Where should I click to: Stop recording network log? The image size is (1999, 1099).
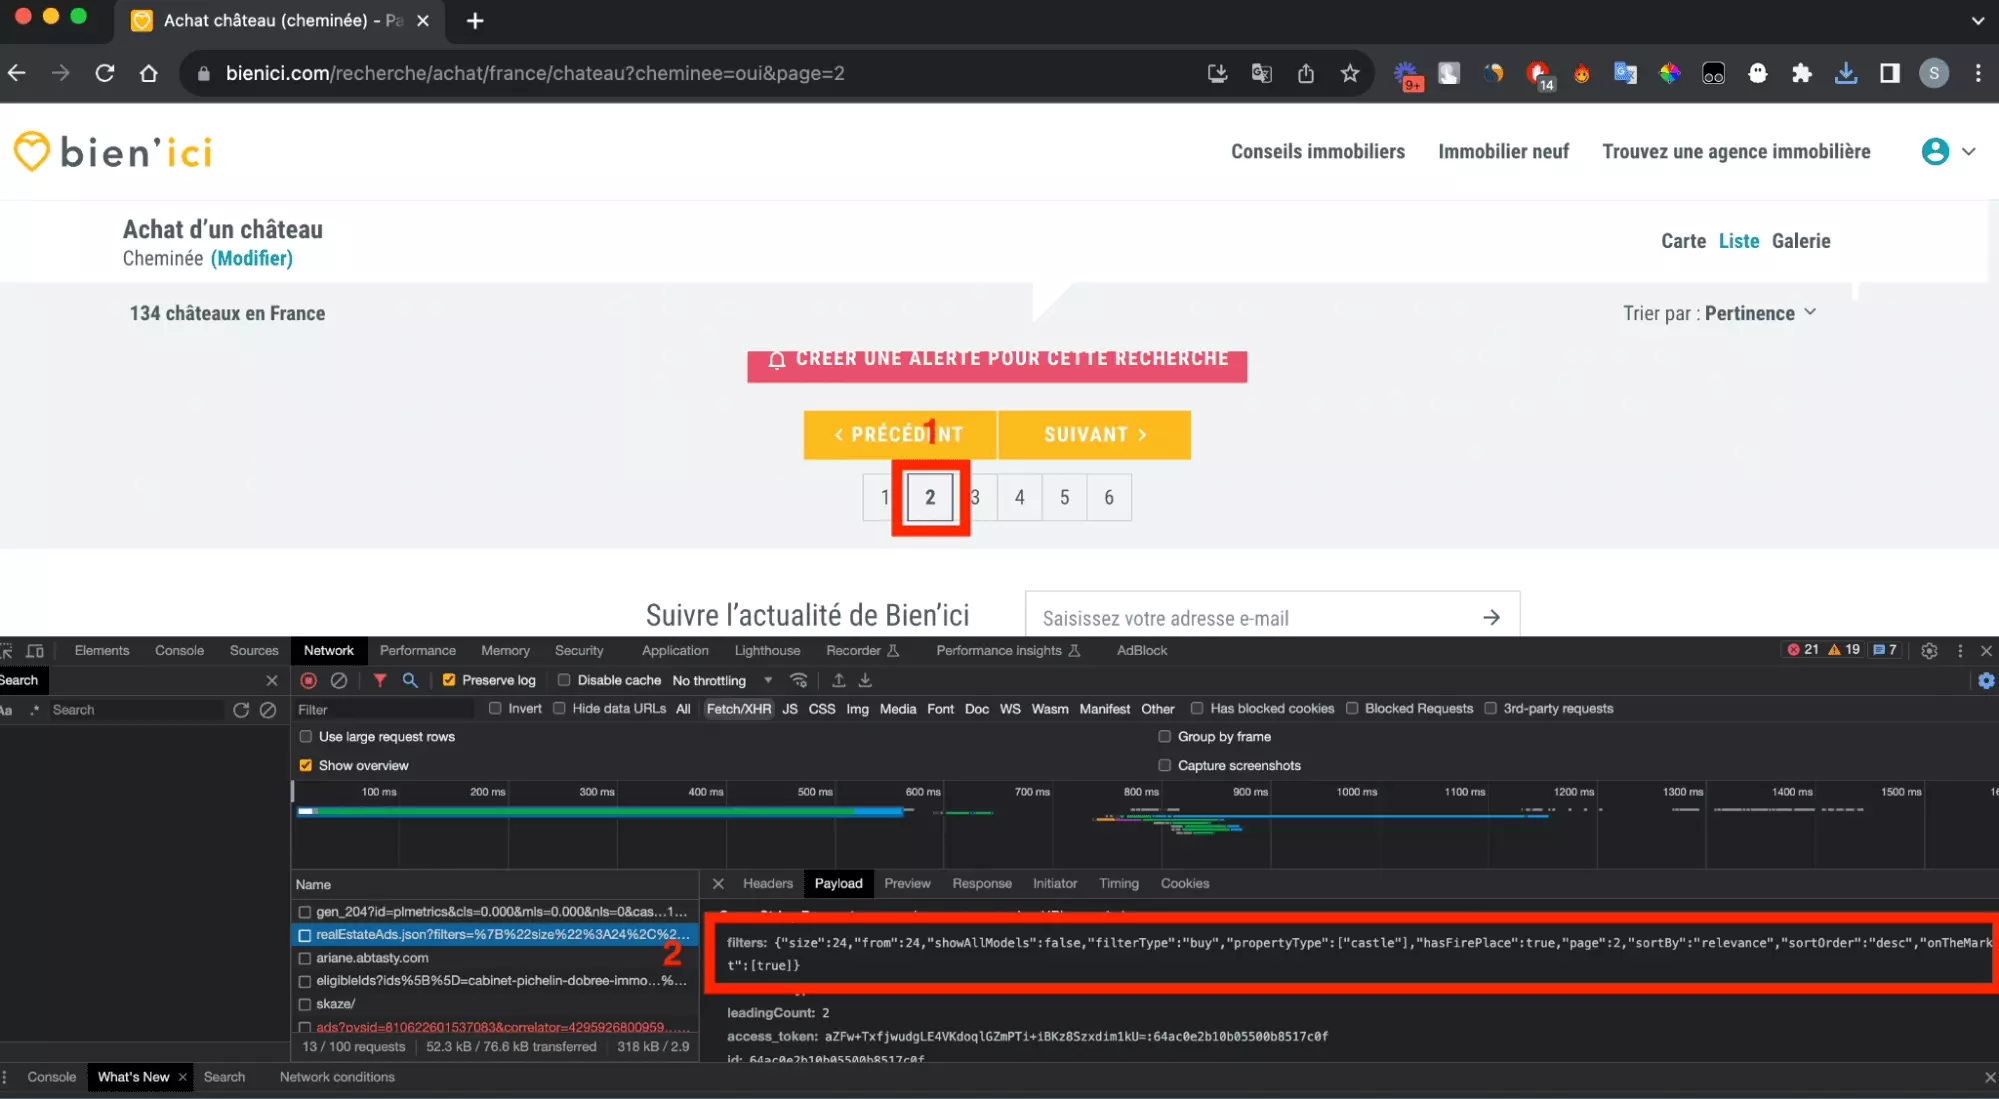[308, 680]
